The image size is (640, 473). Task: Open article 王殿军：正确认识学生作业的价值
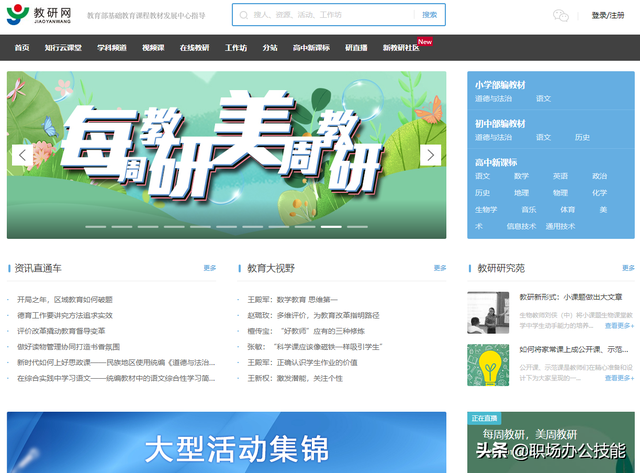(302, 363)
